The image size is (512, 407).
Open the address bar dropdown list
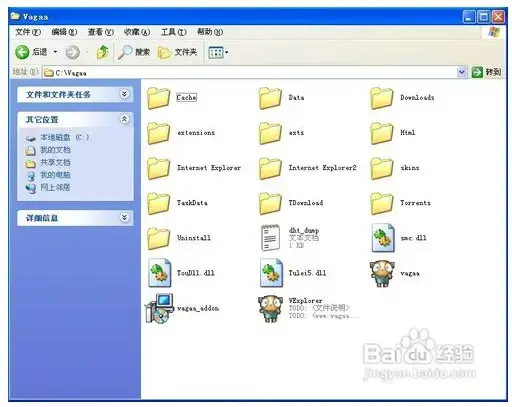[x=462, y=72]
